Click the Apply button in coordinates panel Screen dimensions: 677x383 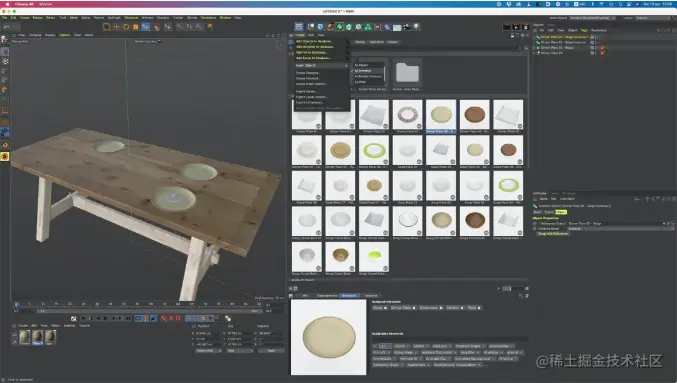[x=271, y=351]
